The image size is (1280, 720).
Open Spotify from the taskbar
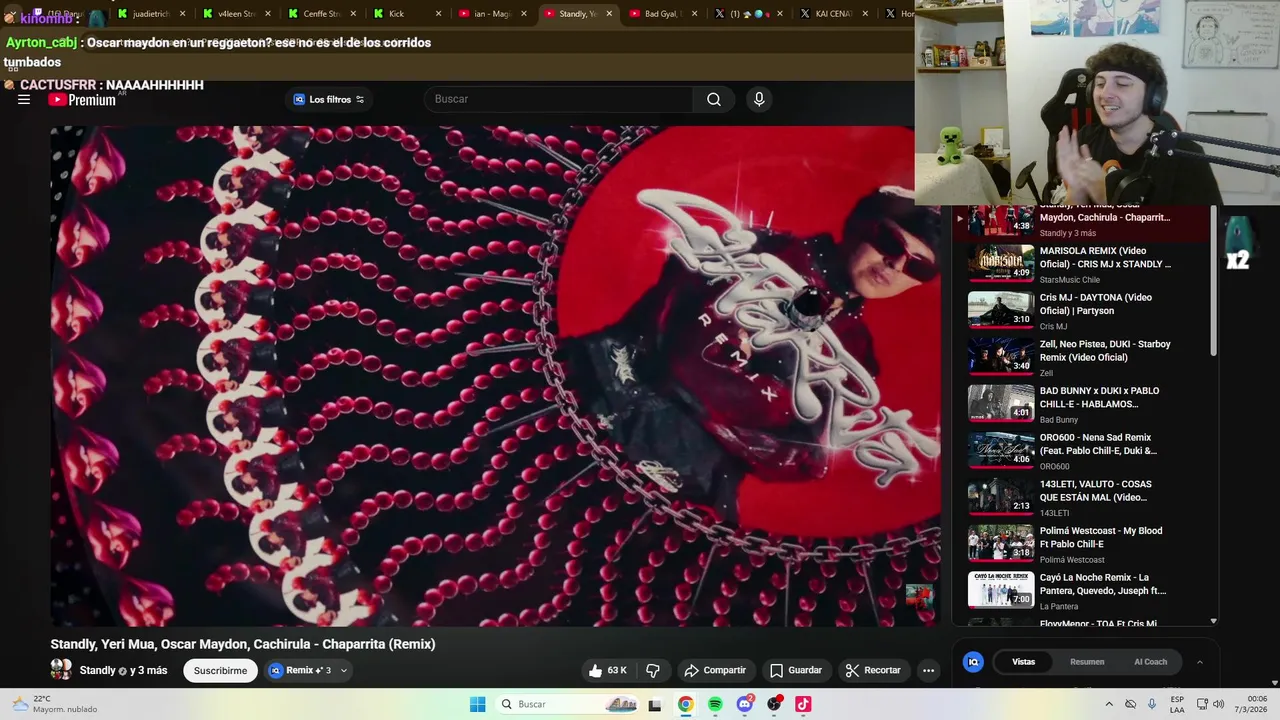[715, 704]
